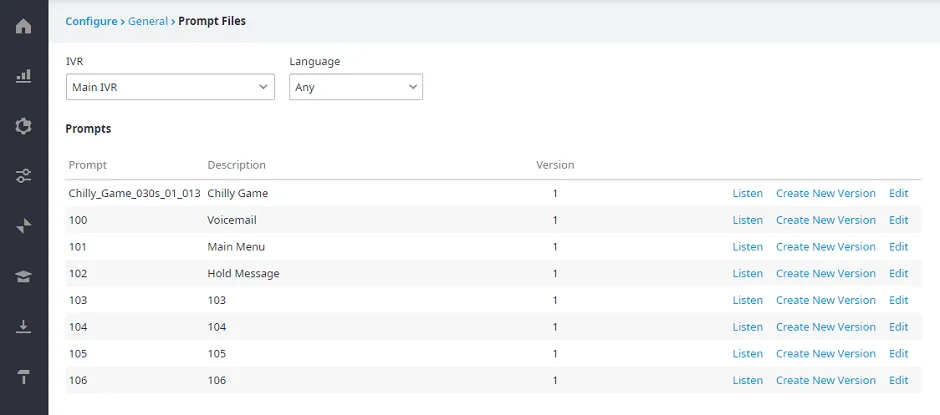Open the Language dropdown showing Any
940x415 pixels.
click(x=356, y=87)
